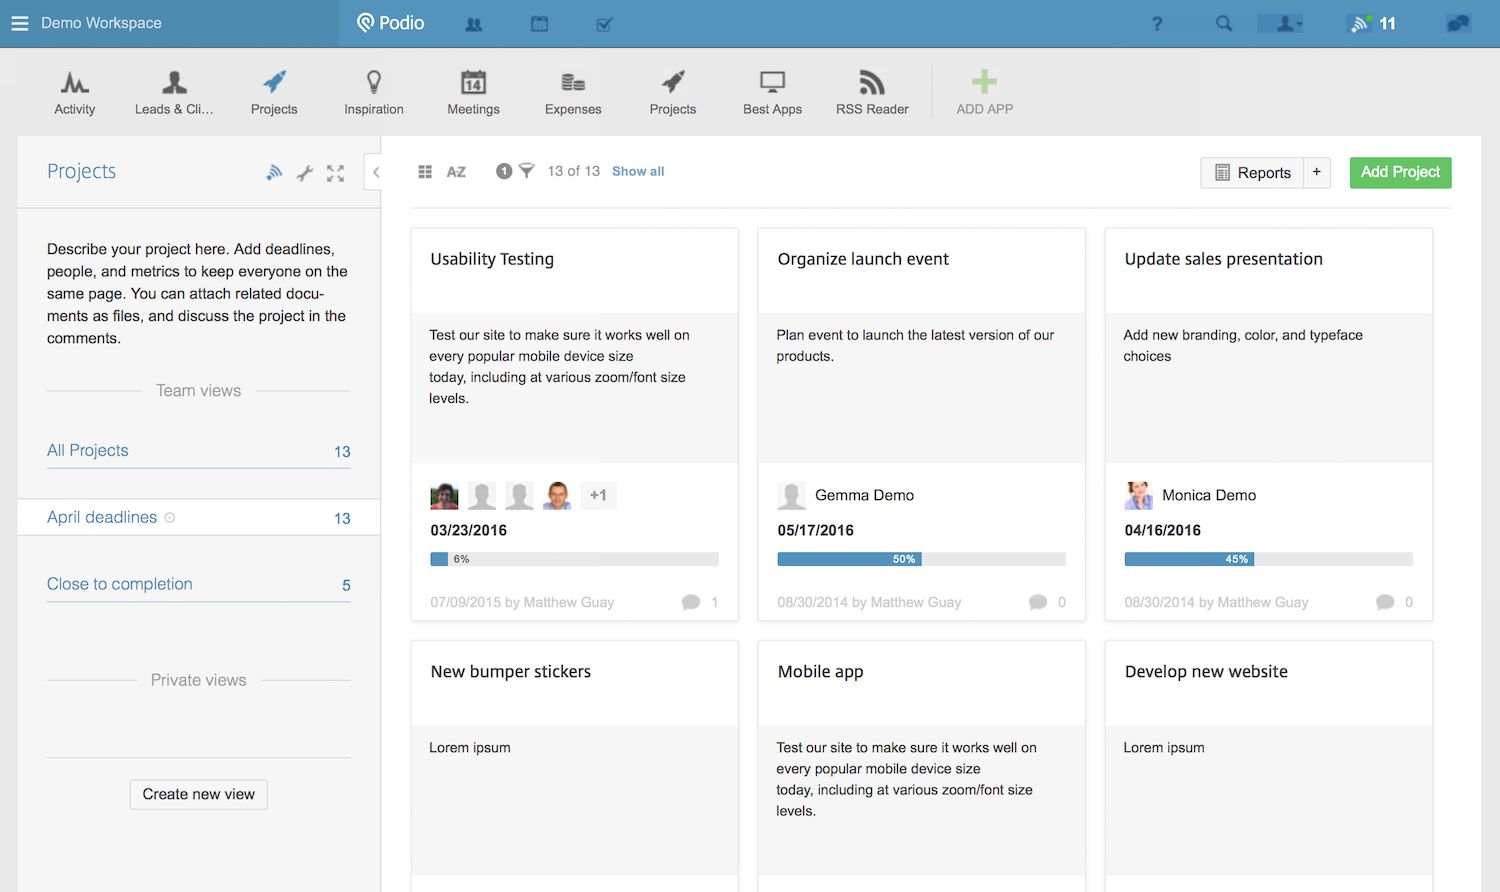Open the help question mark icon
1500x892 pixels.
point(1157,23)
